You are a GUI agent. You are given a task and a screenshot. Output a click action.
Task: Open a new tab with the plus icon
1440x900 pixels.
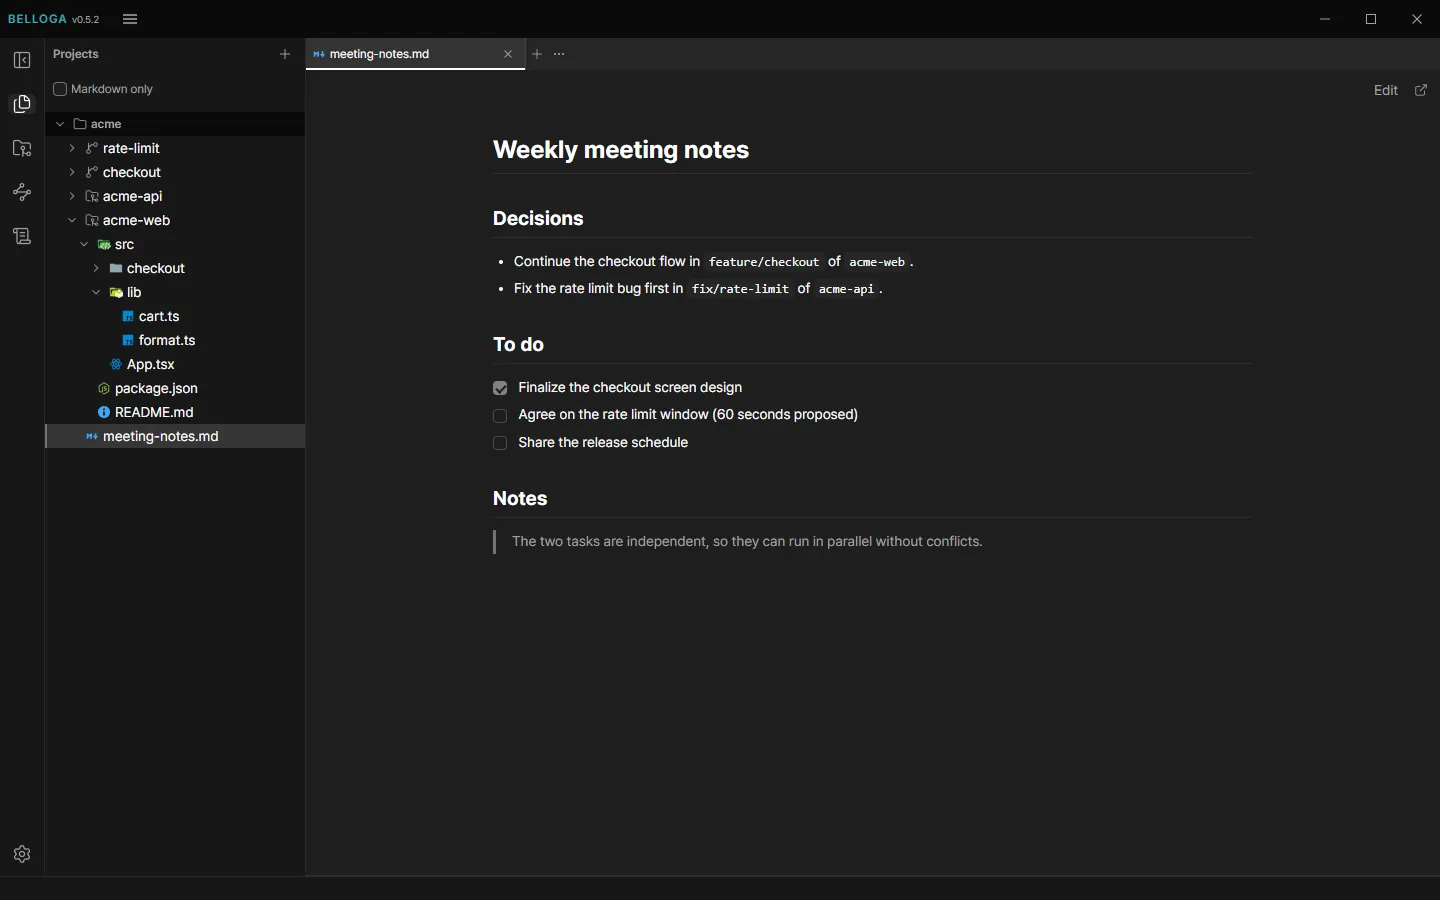(x=537, y=54)
